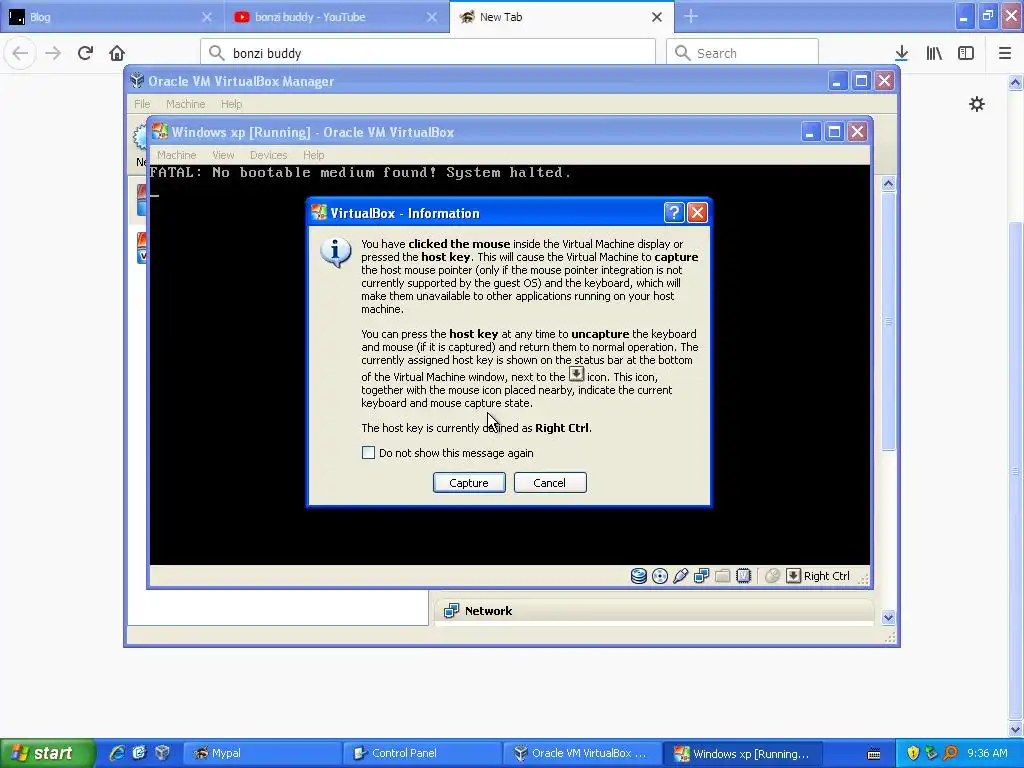This screenshot has height=768, width=1024.
Task: Go forward in browser history
Action: click(x=53, y=53)
